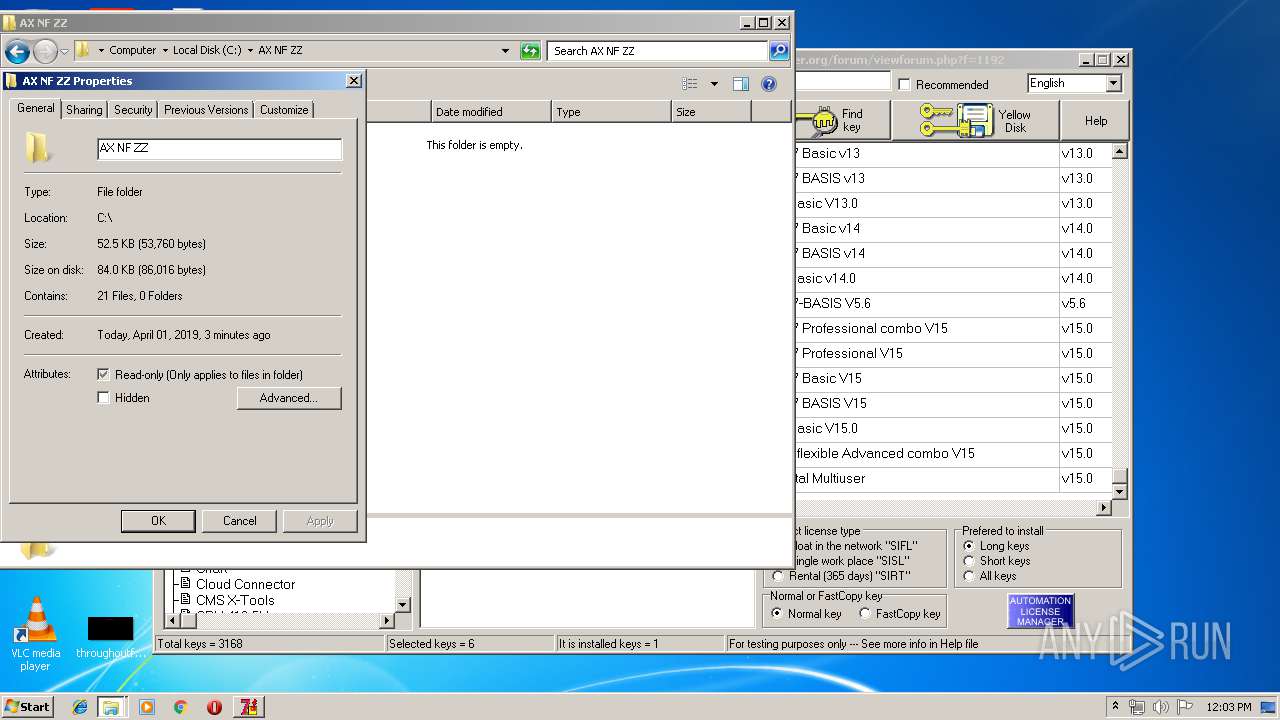
Task: Select the All keys radio button
Action: tap(969, 576)
